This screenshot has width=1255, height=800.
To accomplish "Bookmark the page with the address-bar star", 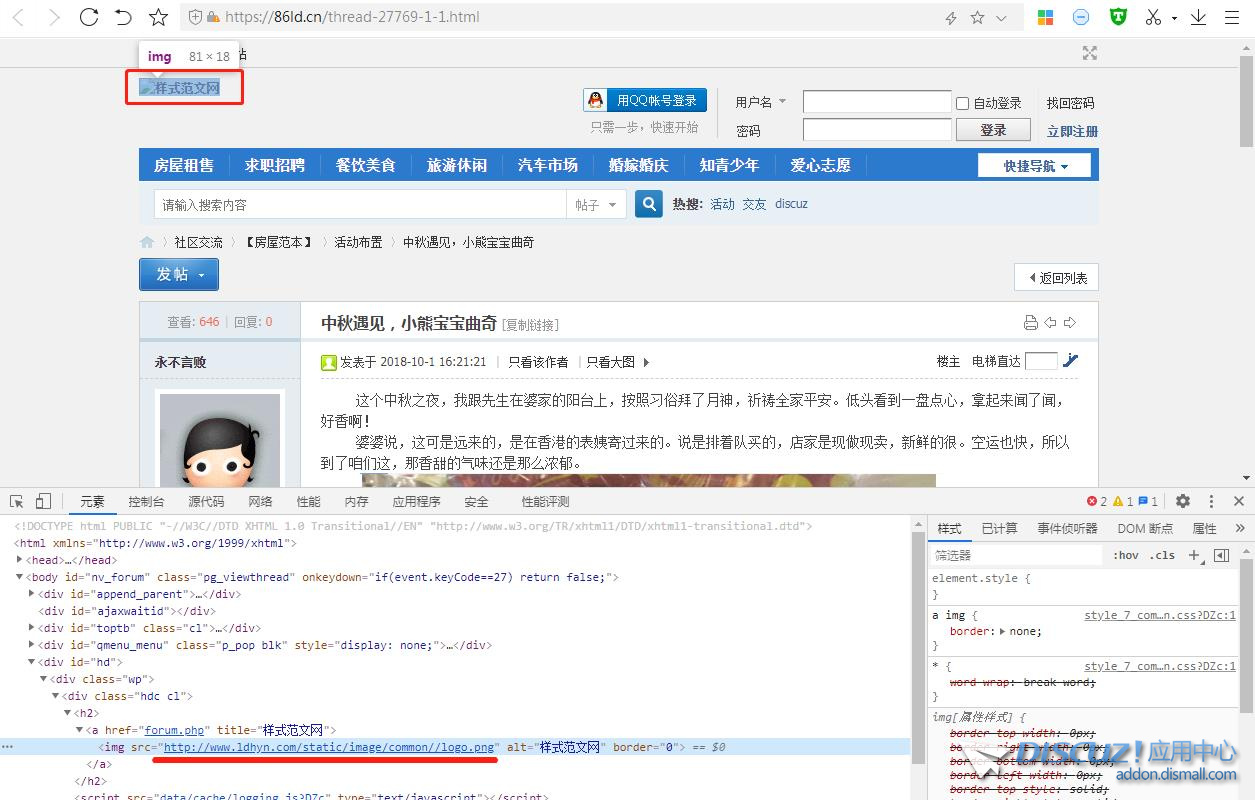I will pyautogui.click(x=977, y=17).
